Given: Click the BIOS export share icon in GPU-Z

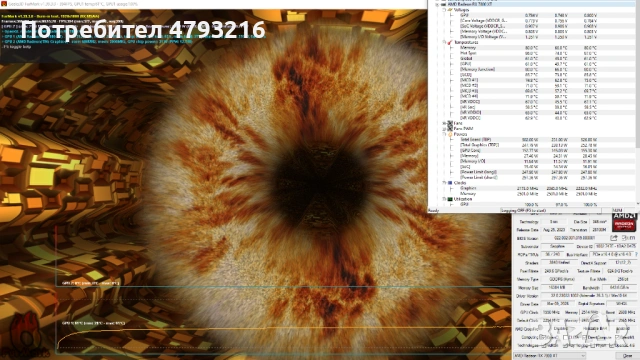Looking at the screenshot, I should click(x=613, y=238).
